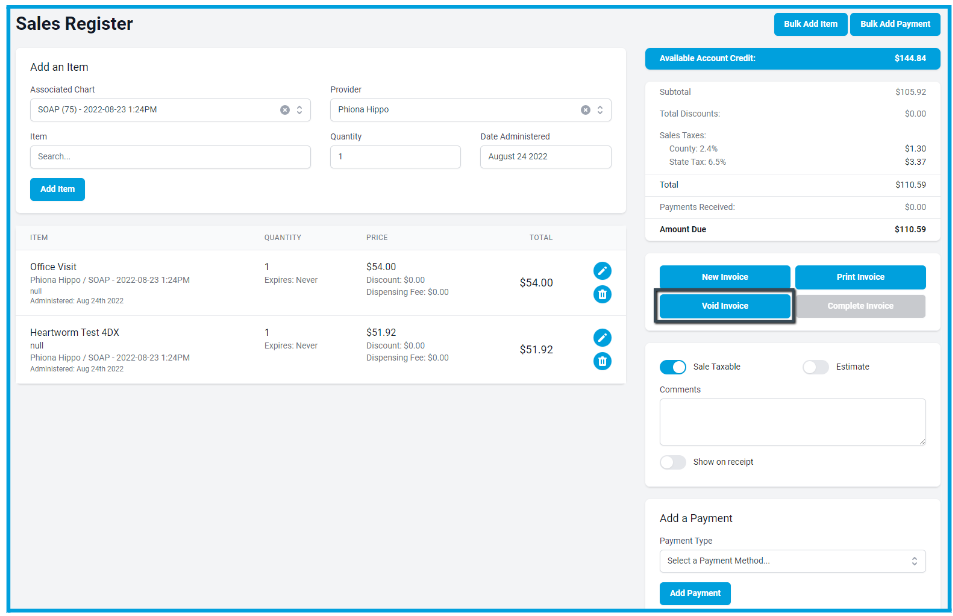953x616 pixels.
Task: Click the Add Payment button
Action: (695, 594)
